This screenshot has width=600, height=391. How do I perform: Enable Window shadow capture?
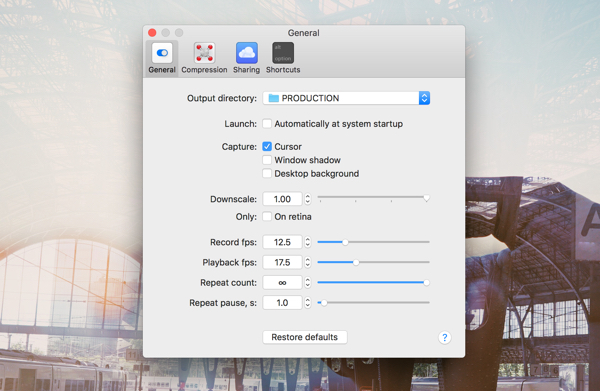click(x=267, y=160)
